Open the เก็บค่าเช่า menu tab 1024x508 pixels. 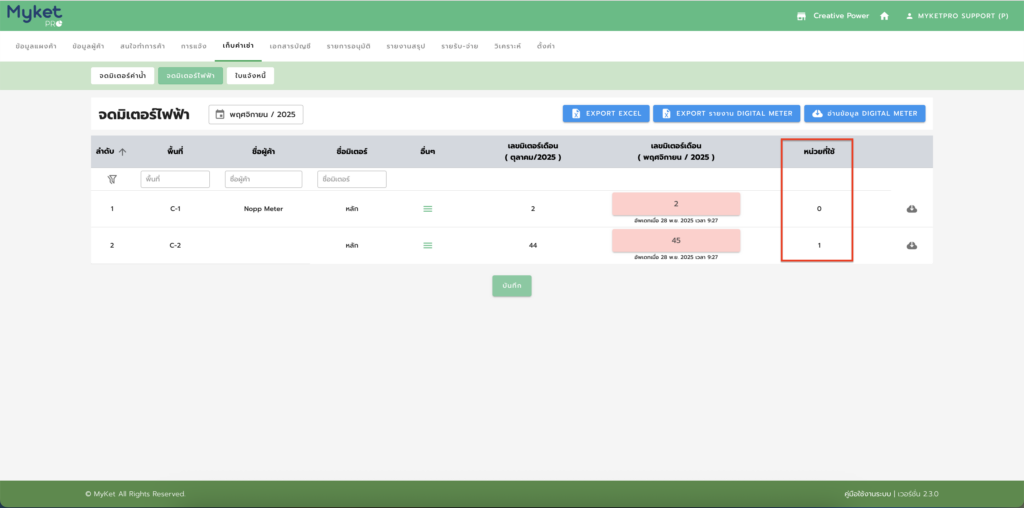click(238, 46)
